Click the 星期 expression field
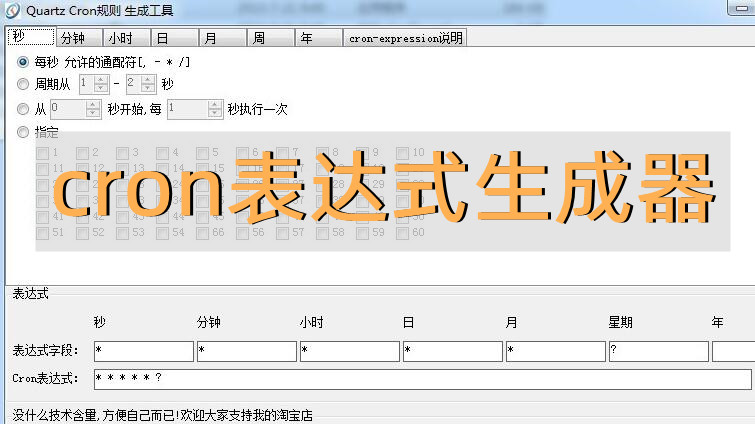This screenshot has width=755, height=424. pyautogui.click(x=659, y=351)
